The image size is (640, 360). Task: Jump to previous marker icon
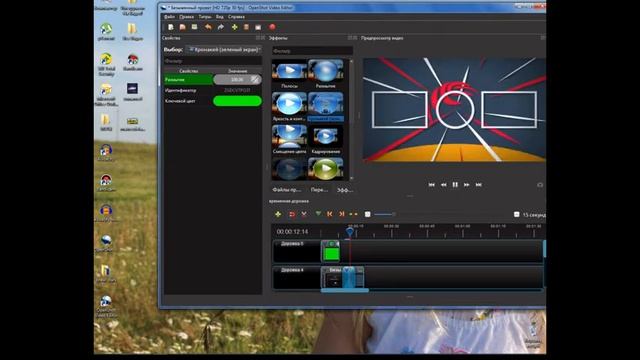point(330,214)
